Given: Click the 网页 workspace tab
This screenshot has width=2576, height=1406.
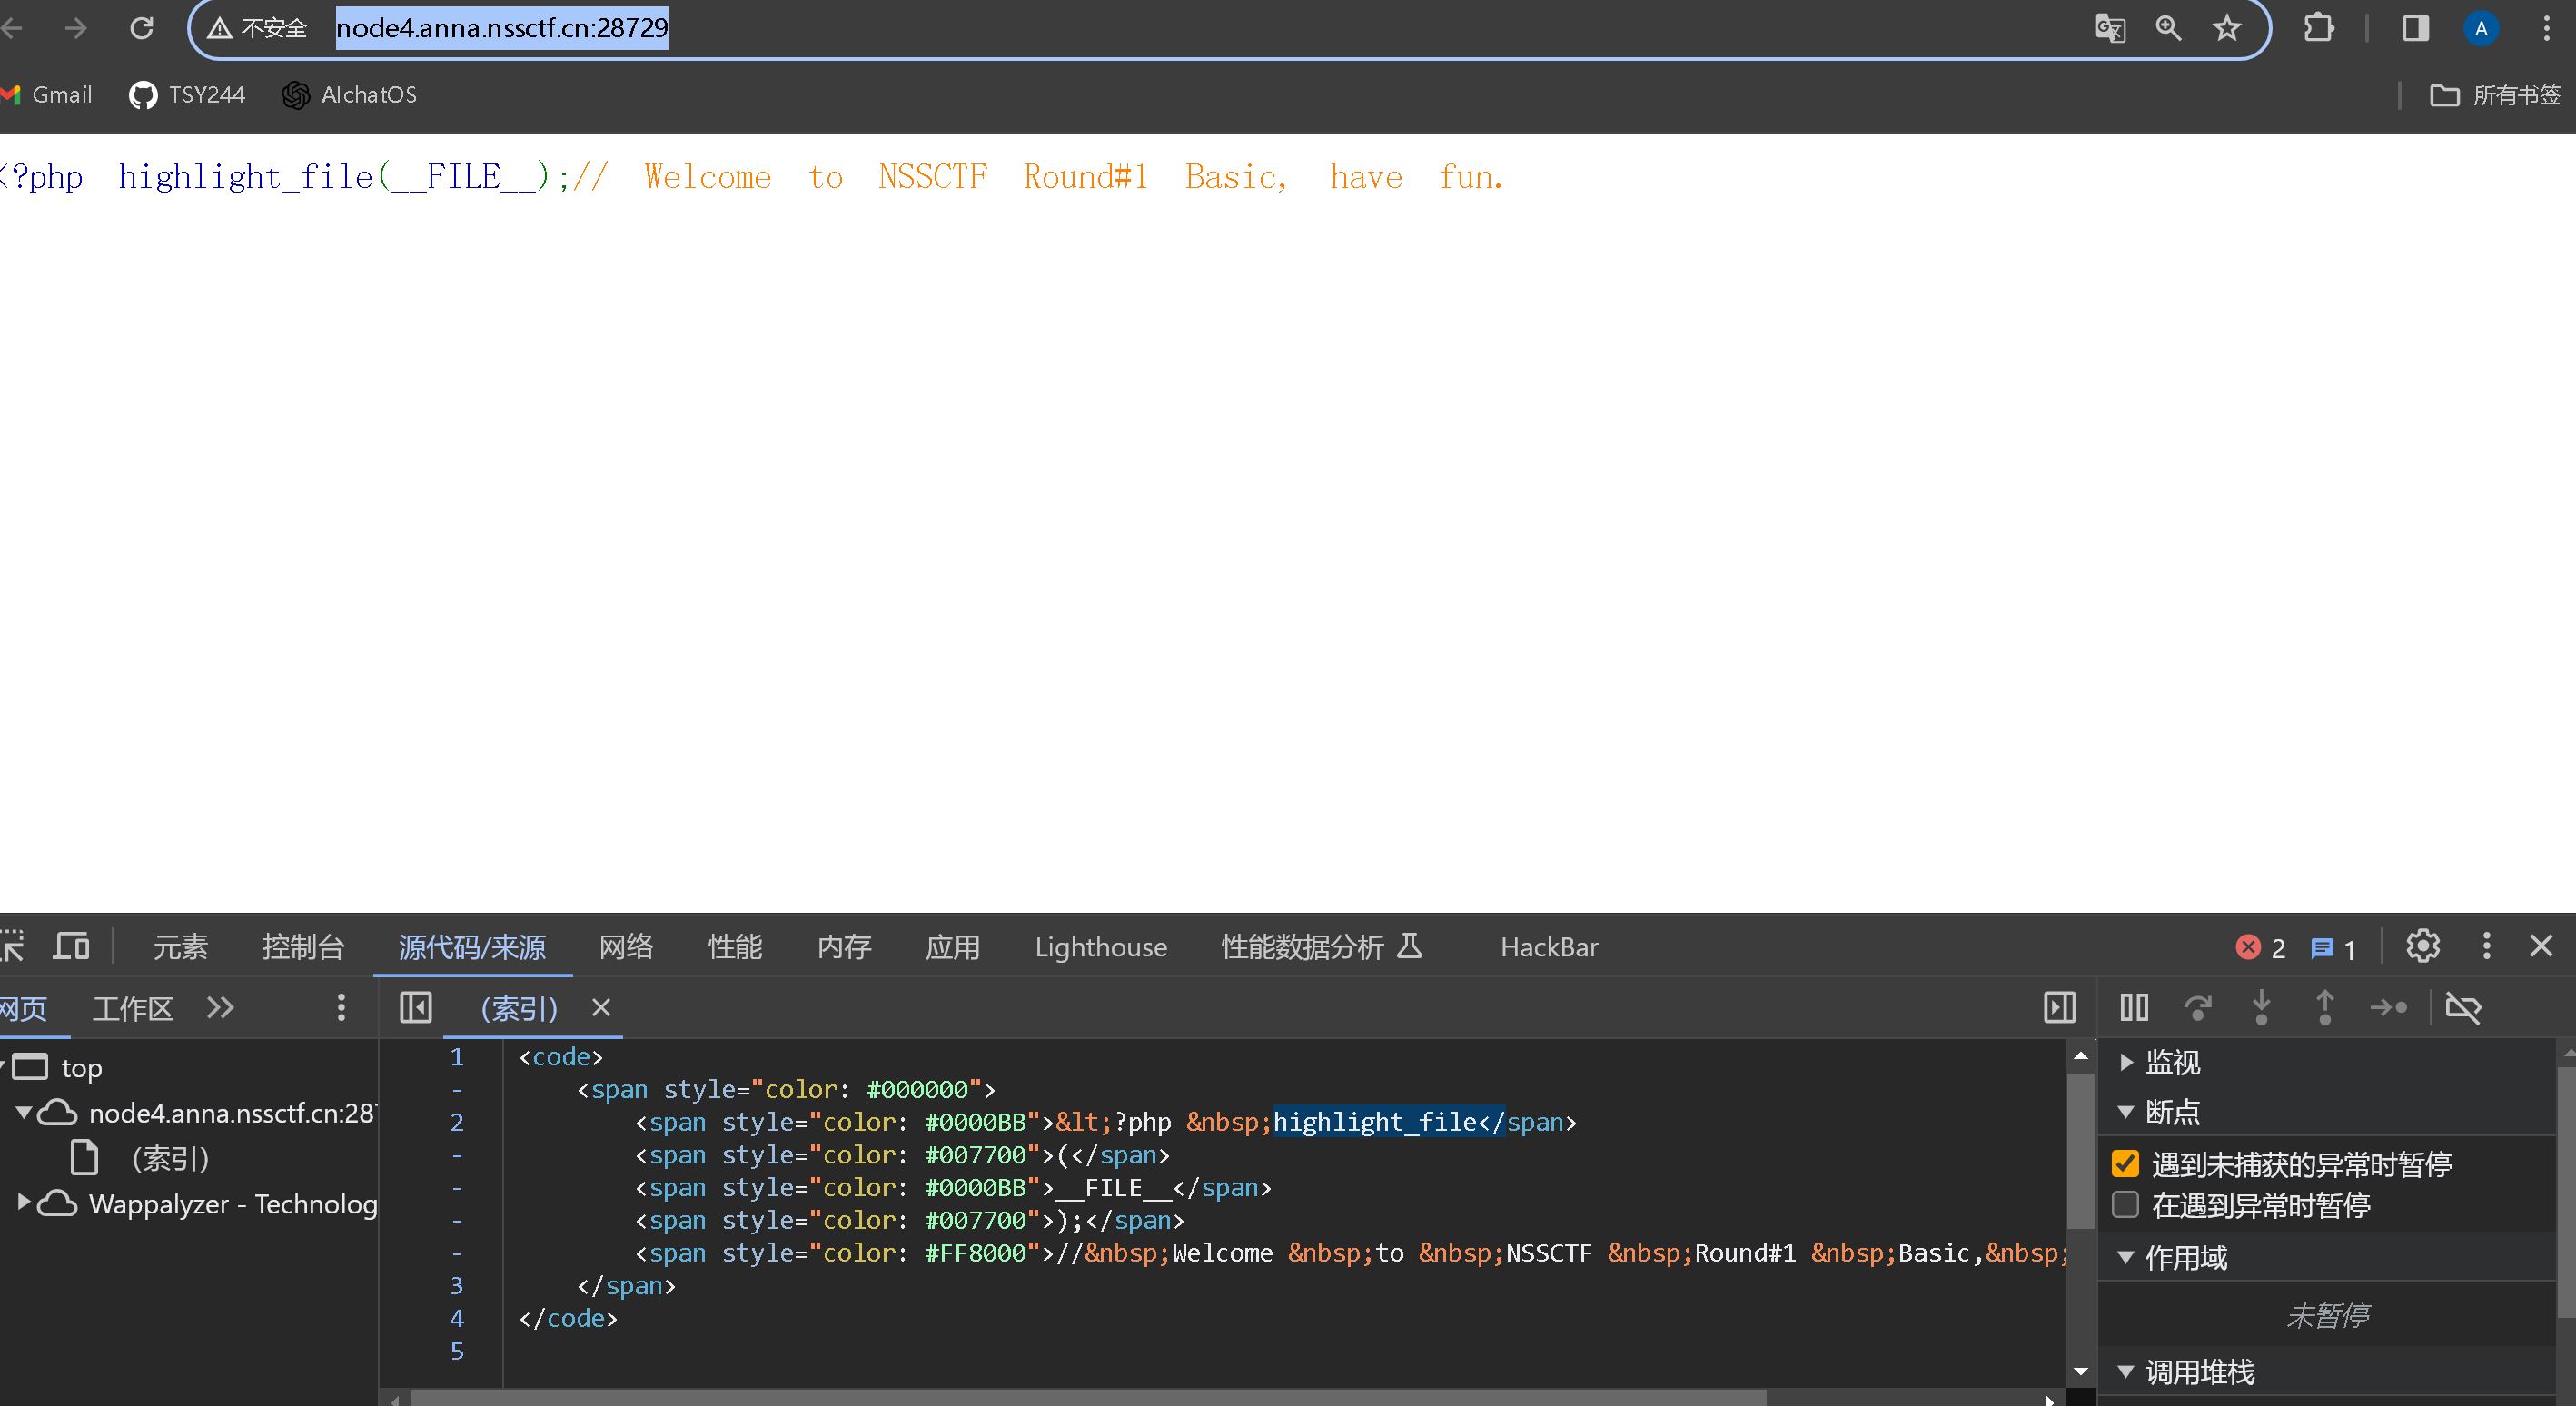Looking at the screenshot, I should 26,1008.
